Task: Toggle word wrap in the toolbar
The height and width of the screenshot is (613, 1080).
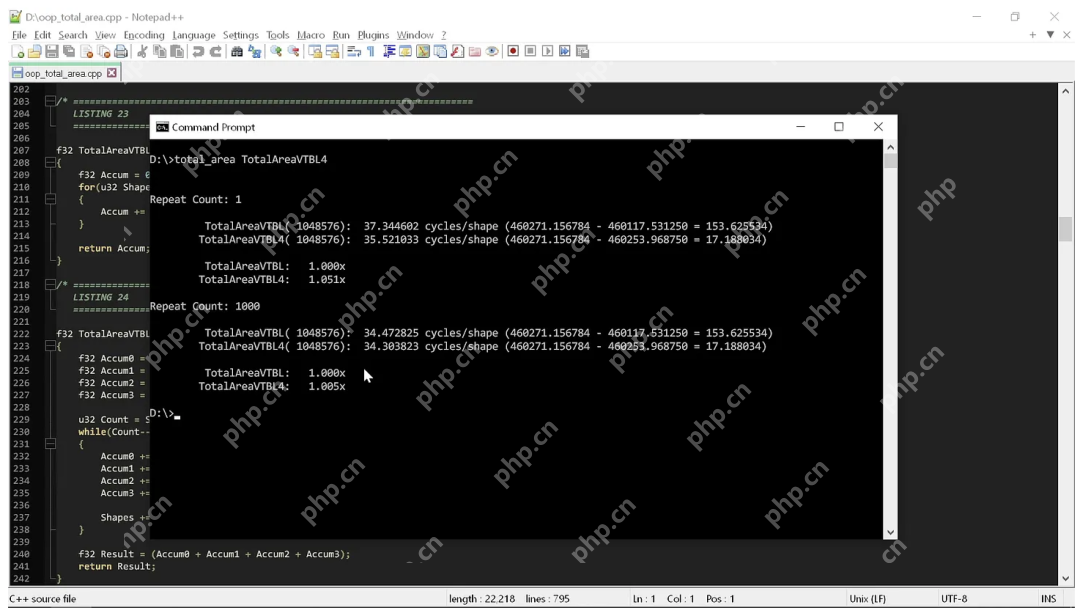Action: click(x=354, y=52)
